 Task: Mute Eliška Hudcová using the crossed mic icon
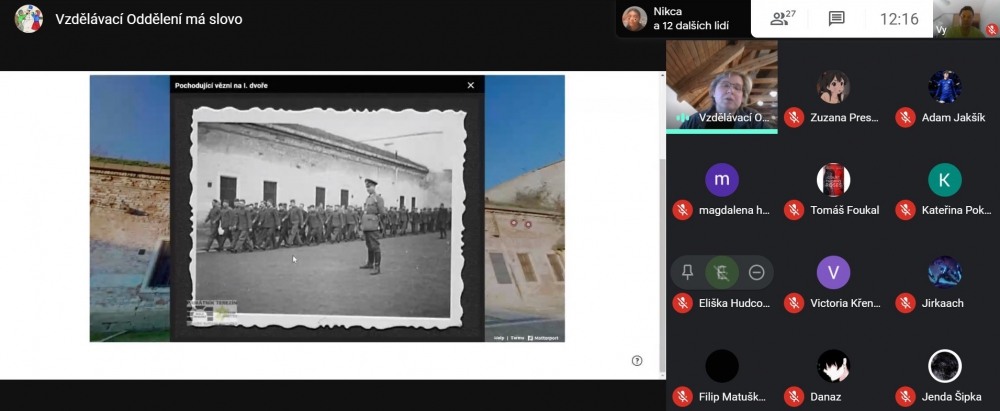pos(722,273)
